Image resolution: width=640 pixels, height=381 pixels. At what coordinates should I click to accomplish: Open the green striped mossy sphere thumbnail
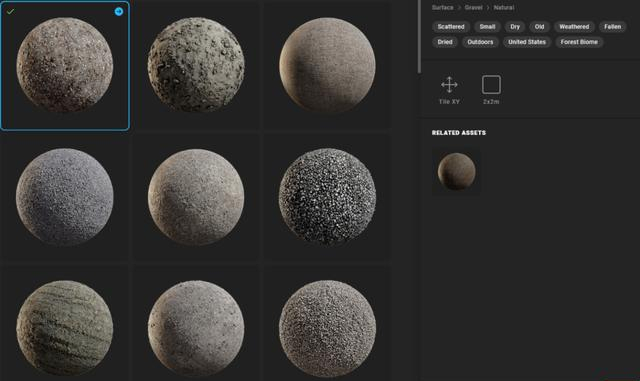(x=64, y=328)
